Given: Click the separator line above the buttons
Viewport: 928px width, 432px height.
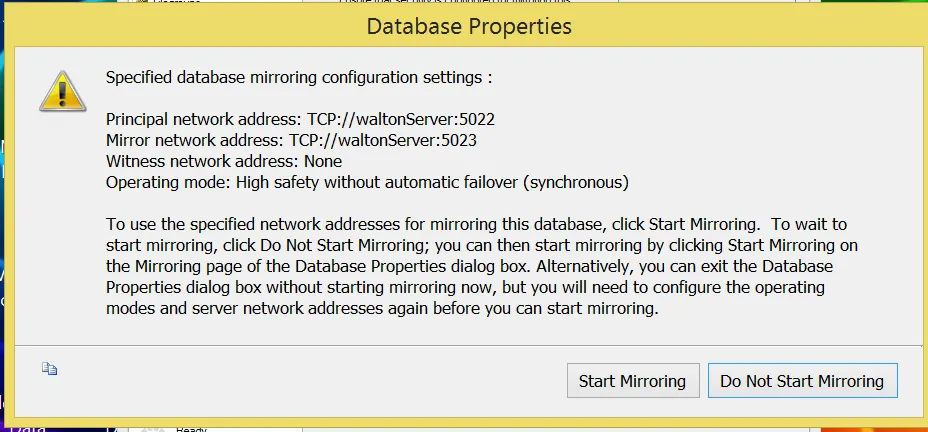Looking at the screenshot, I should coord(468,345).
